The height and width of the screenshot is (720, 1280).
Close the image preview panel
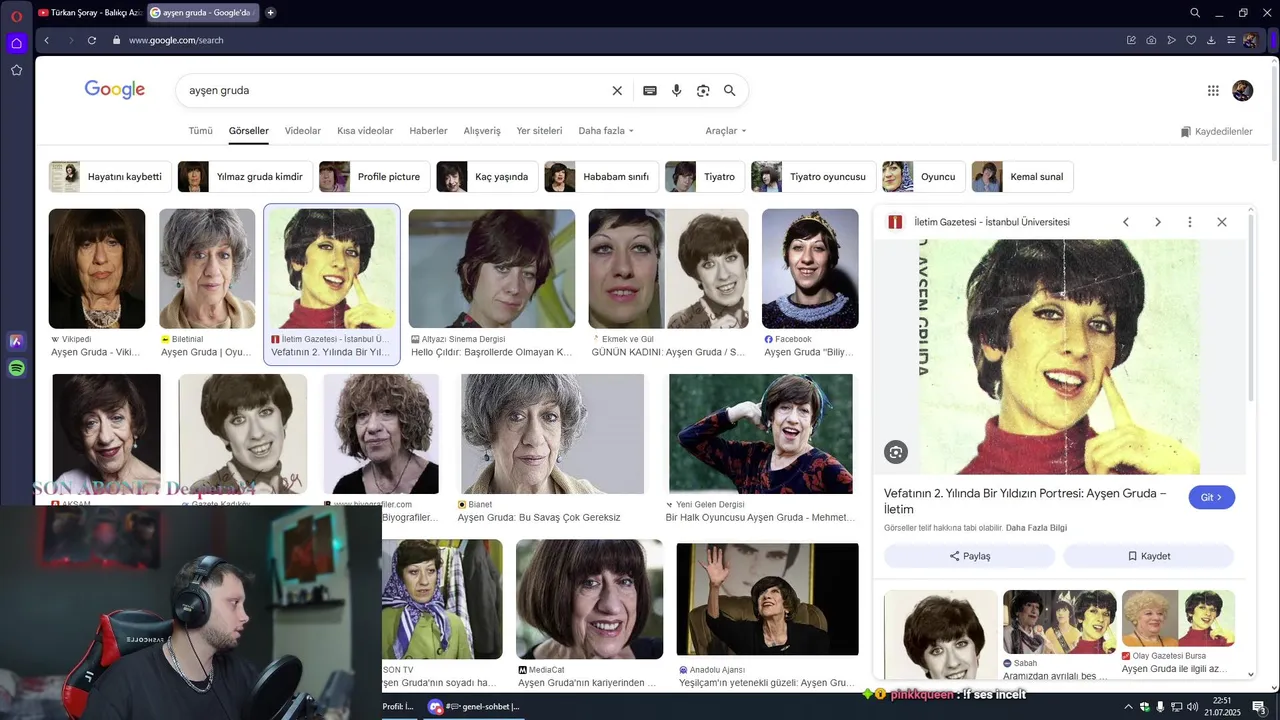click(1222, 222)
